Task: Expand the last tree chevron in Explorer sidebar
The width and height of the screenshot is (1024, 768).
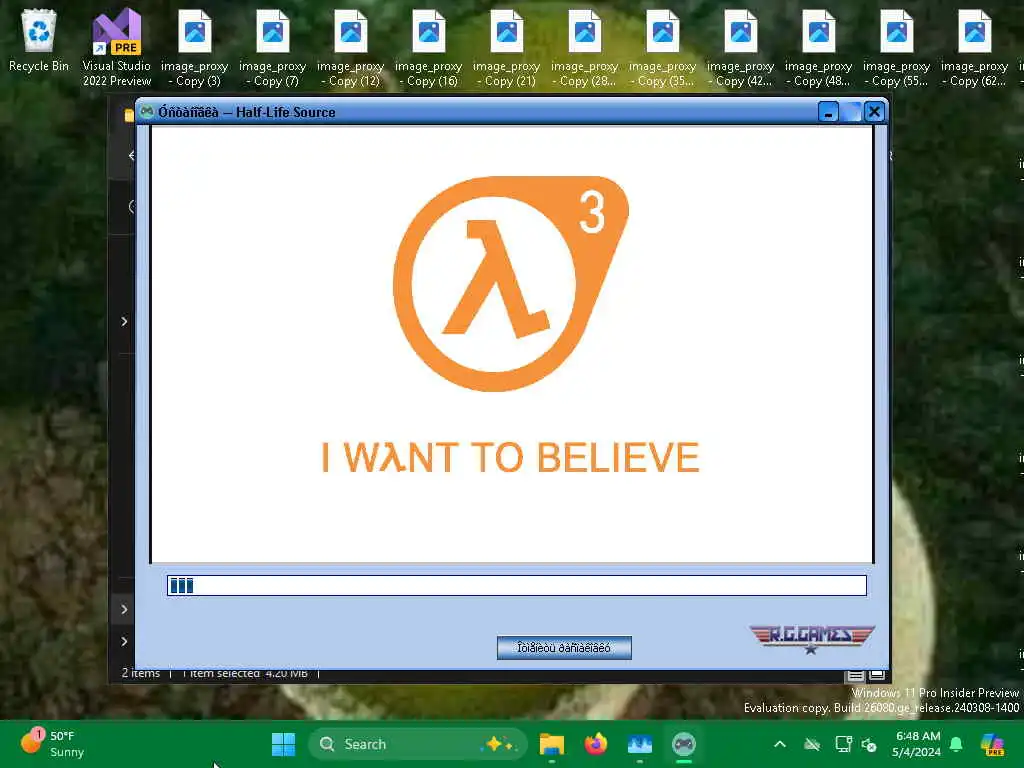Action: pyautogui.click(x=124, y=641)
